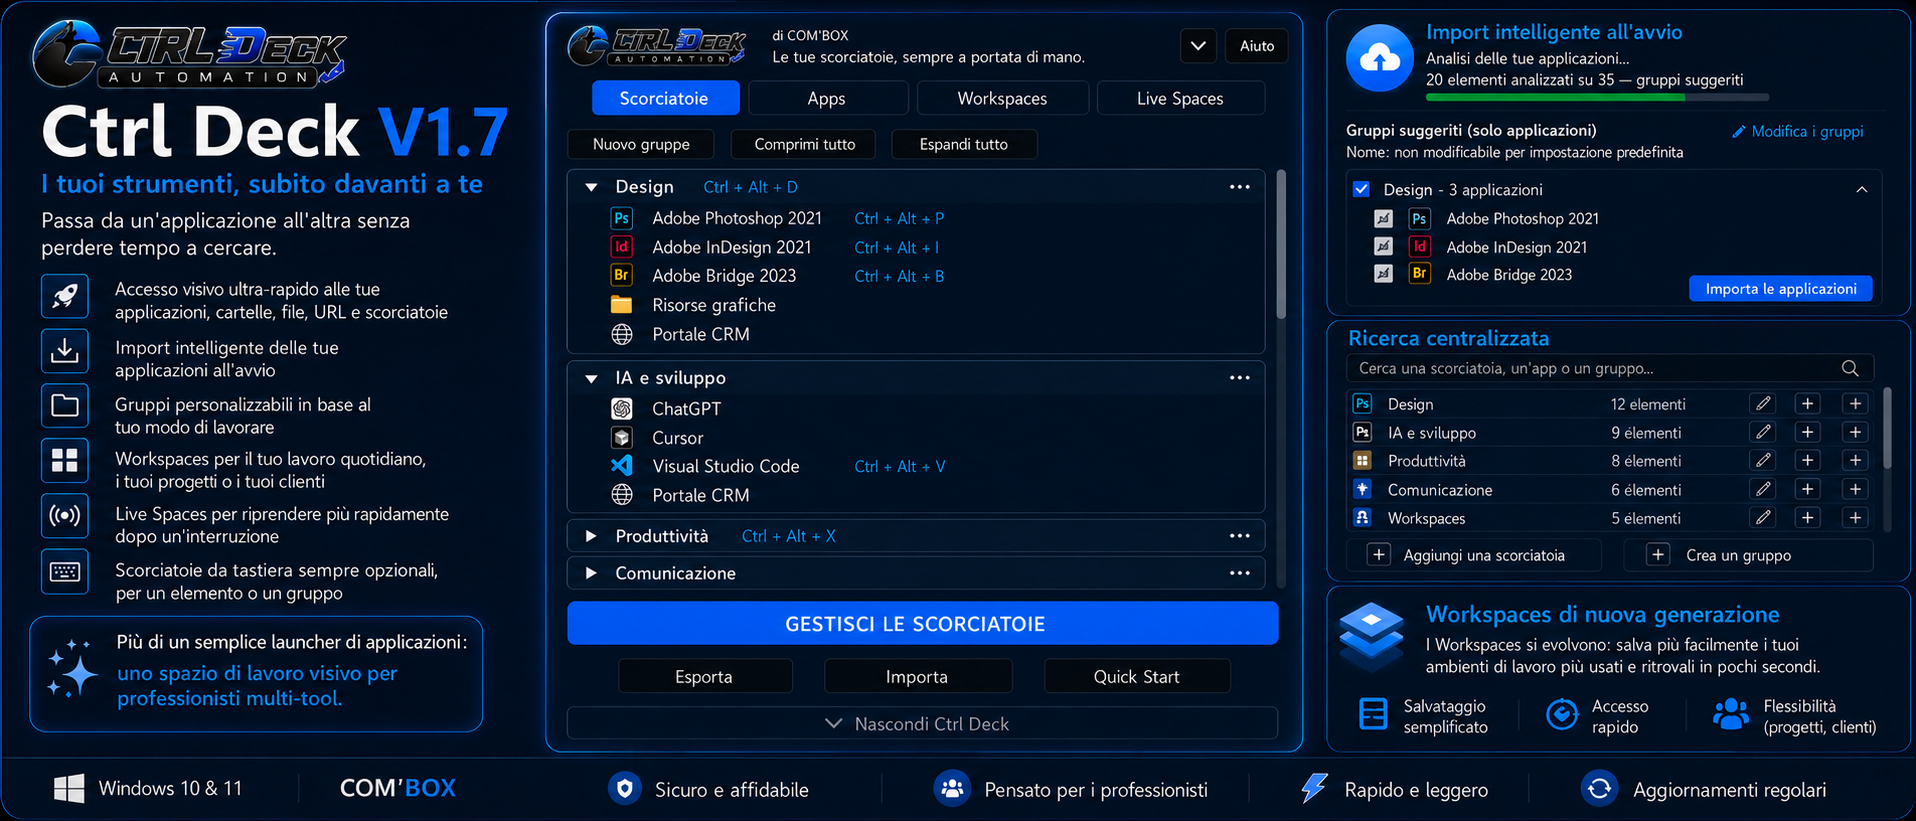Open the IA e sviluppo three-dot menu
The width and height of the screenshot is (1916, 821).
(x=1240, y=378)
